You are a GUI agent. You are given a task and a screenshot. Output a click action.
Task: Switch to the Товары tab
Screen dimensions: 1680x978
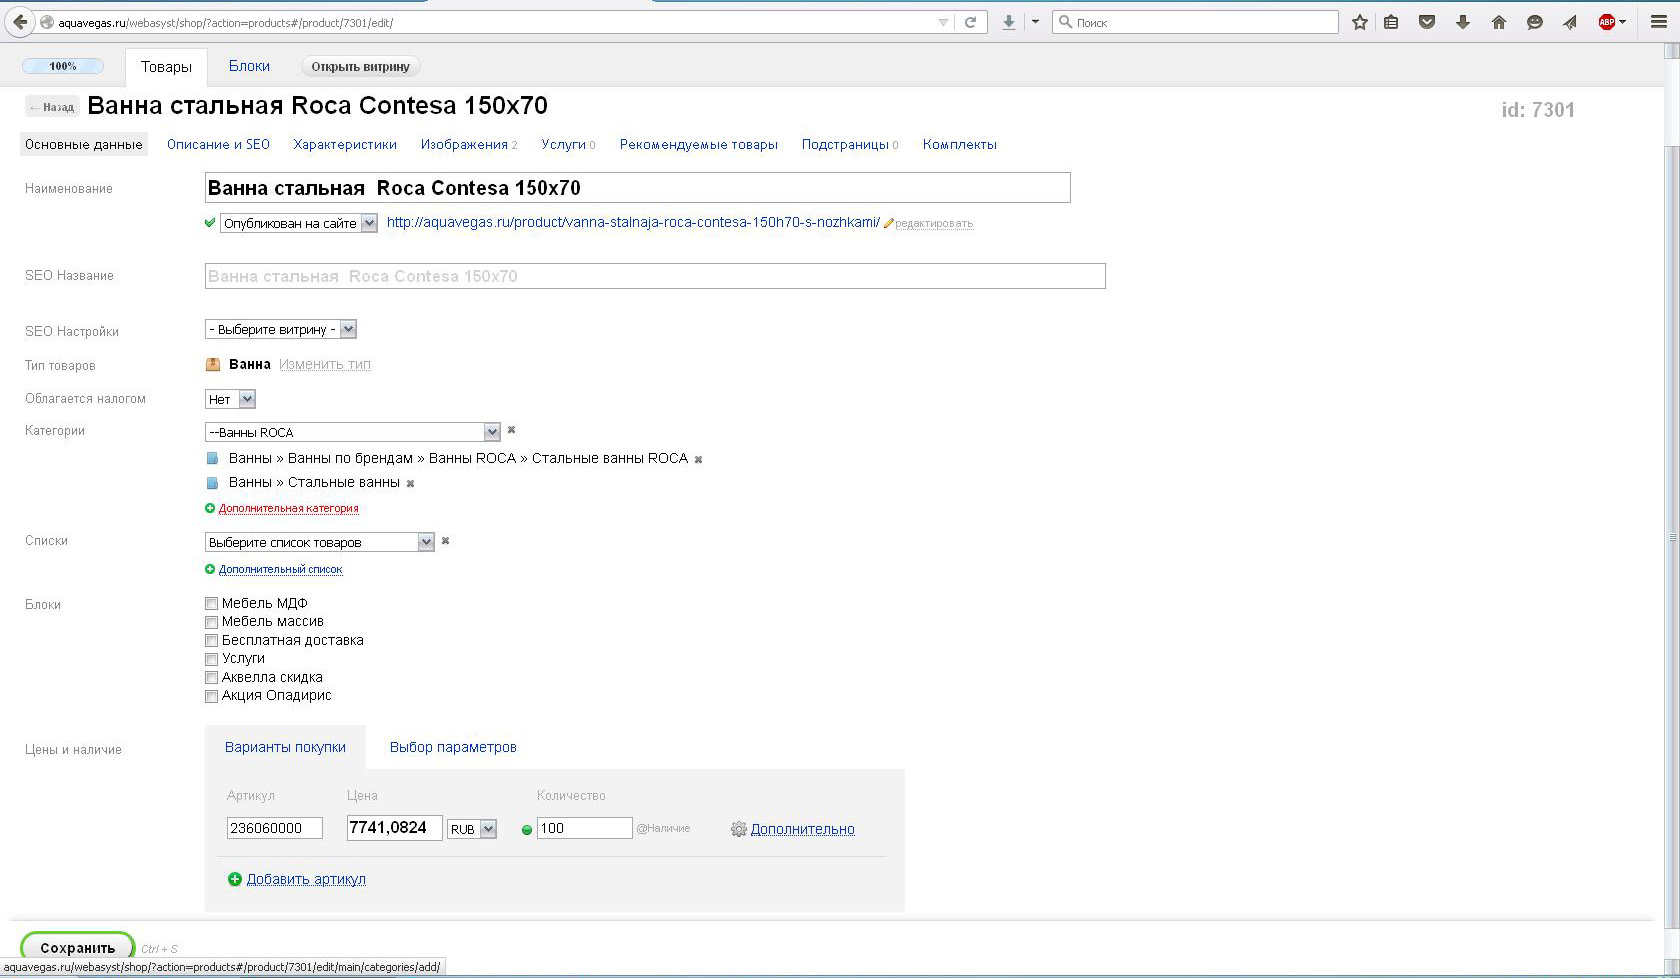pos(166,67)
